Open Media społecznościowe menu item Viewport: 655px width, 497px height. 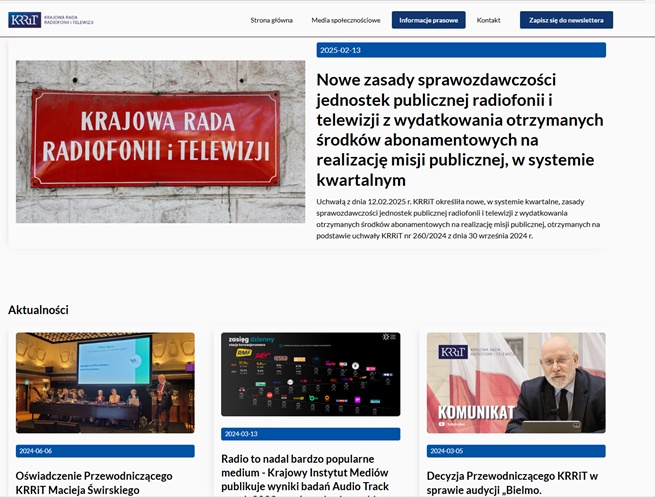pyautogui.click(x=346, y=20)
